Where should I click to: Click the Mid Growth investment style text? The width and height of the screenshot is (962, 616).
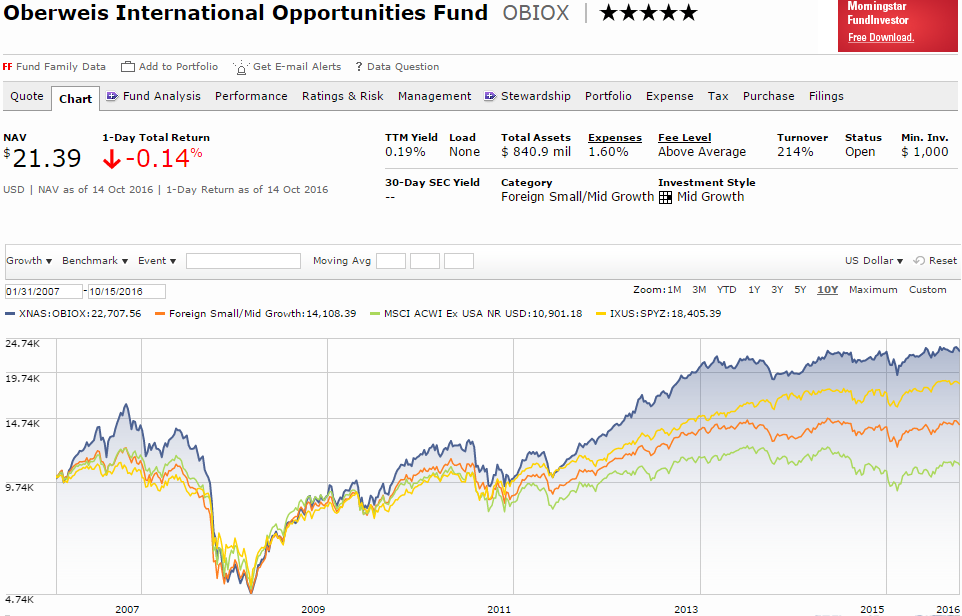[x=710, y=197]
